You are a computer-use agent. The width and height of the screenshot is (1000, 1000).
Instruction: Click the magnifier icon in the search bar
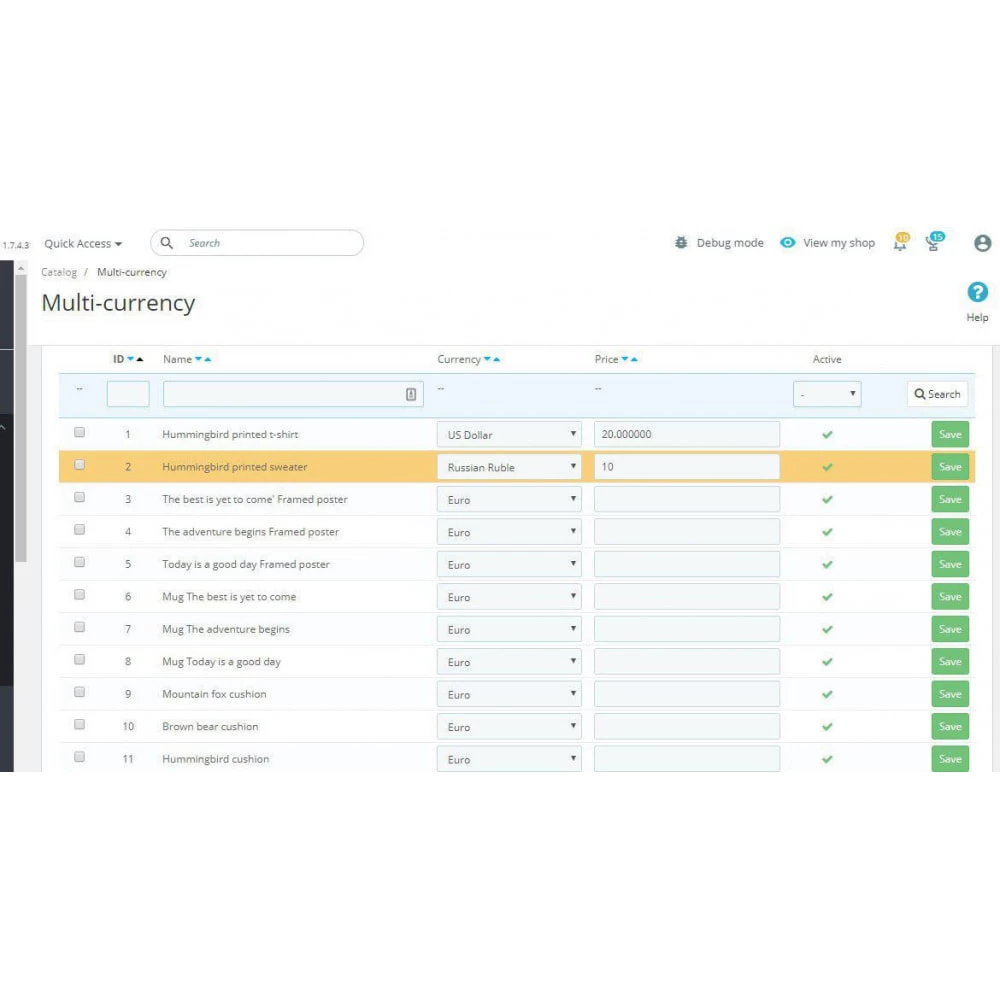pos(166,242)
